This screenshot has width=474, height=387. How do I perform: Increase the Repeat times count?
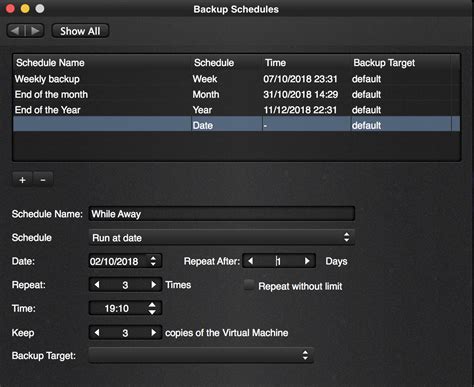click(153, 285)
